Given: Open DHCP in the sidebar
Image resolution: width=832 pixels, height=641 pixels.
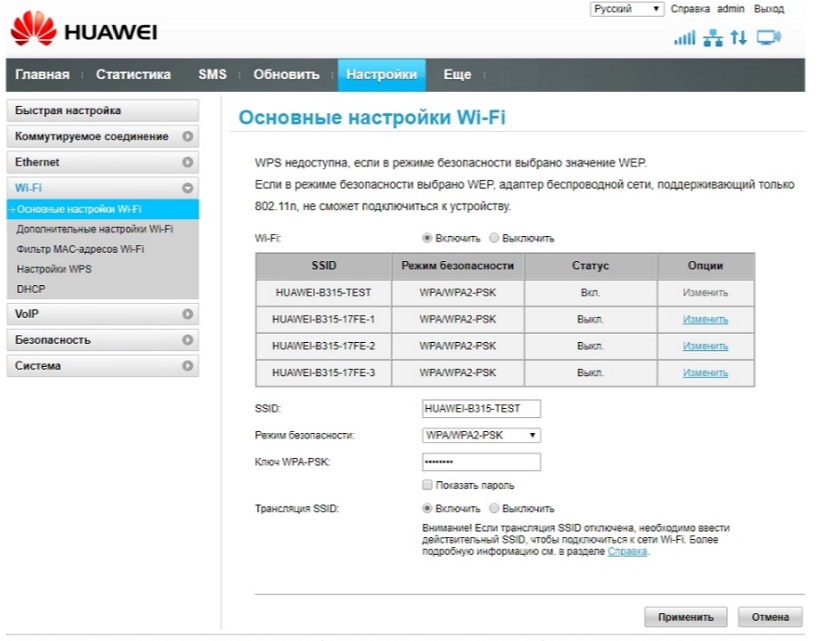Looking at the screenshot, I should (x=31, y=289).
